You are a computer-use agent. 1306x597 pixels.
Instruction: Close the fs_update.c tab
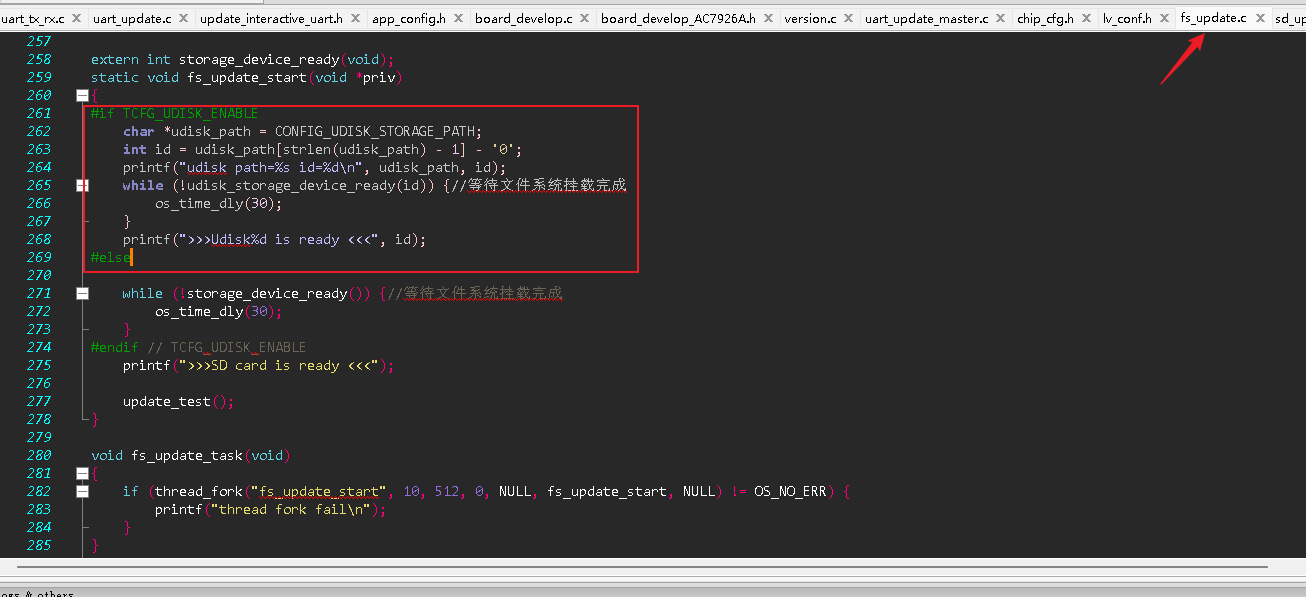click(x=1260, y=18)
